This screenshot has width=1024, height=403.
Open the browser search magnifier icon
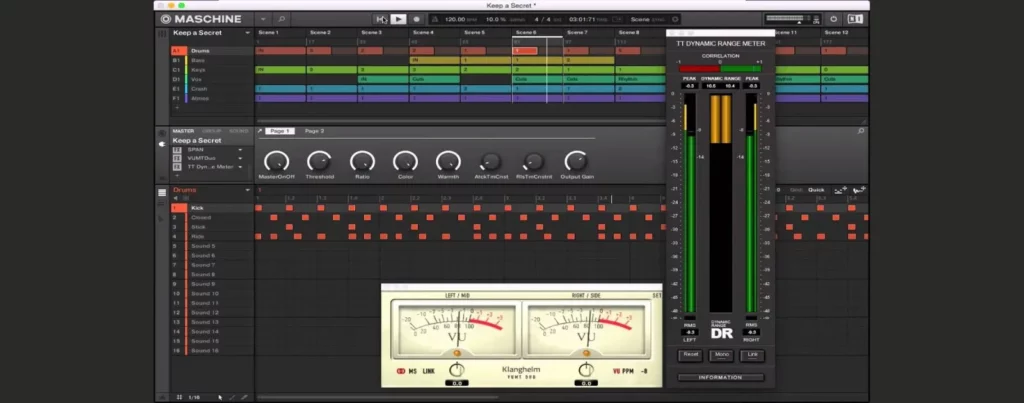point(282,19)
